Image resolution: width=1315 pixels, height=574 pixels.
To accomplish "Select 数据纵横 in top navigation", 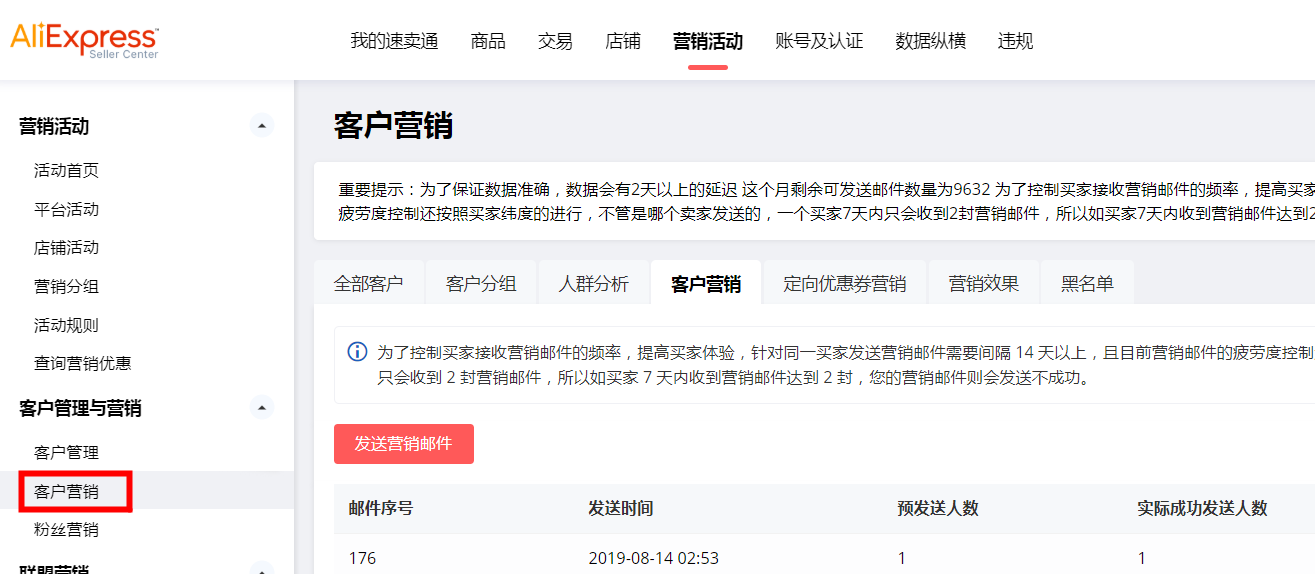I will coord(930,41).
